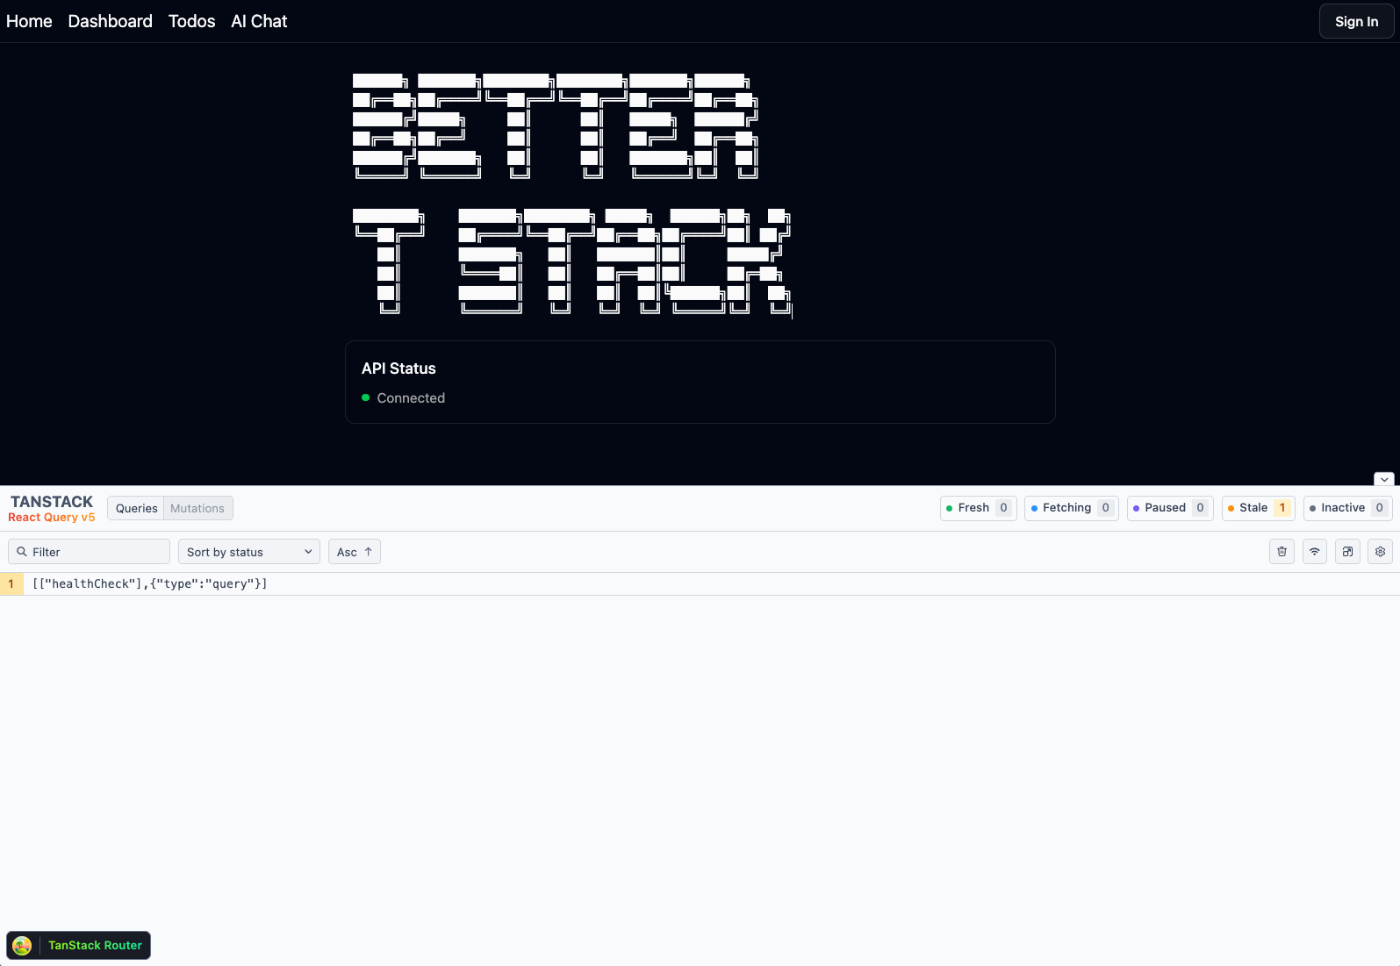
Task: Click the TanStack Router logo icon
Action: [22, 945]
